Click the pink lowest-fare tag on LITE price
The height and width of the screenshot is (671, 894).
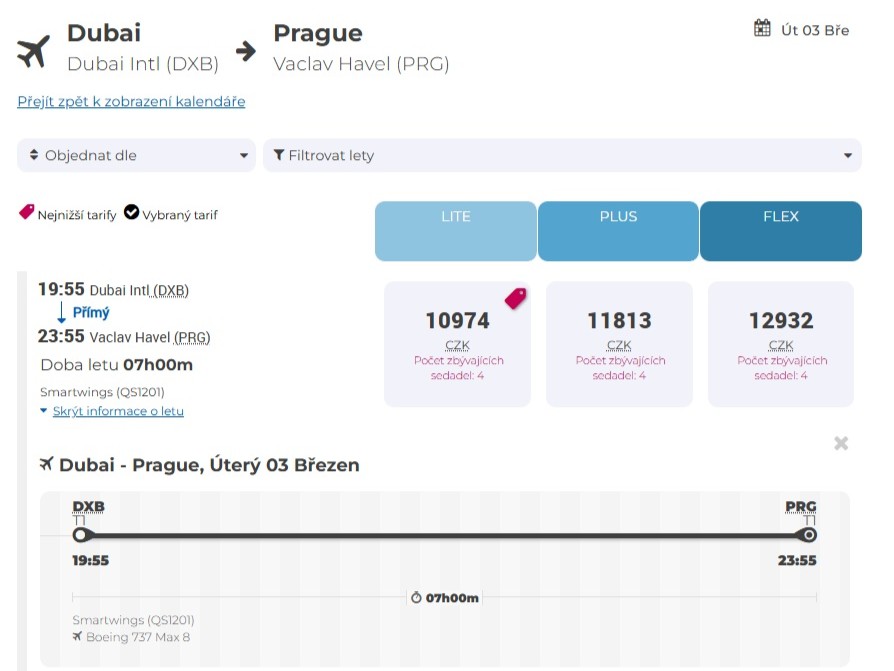[x=515, y=298]
